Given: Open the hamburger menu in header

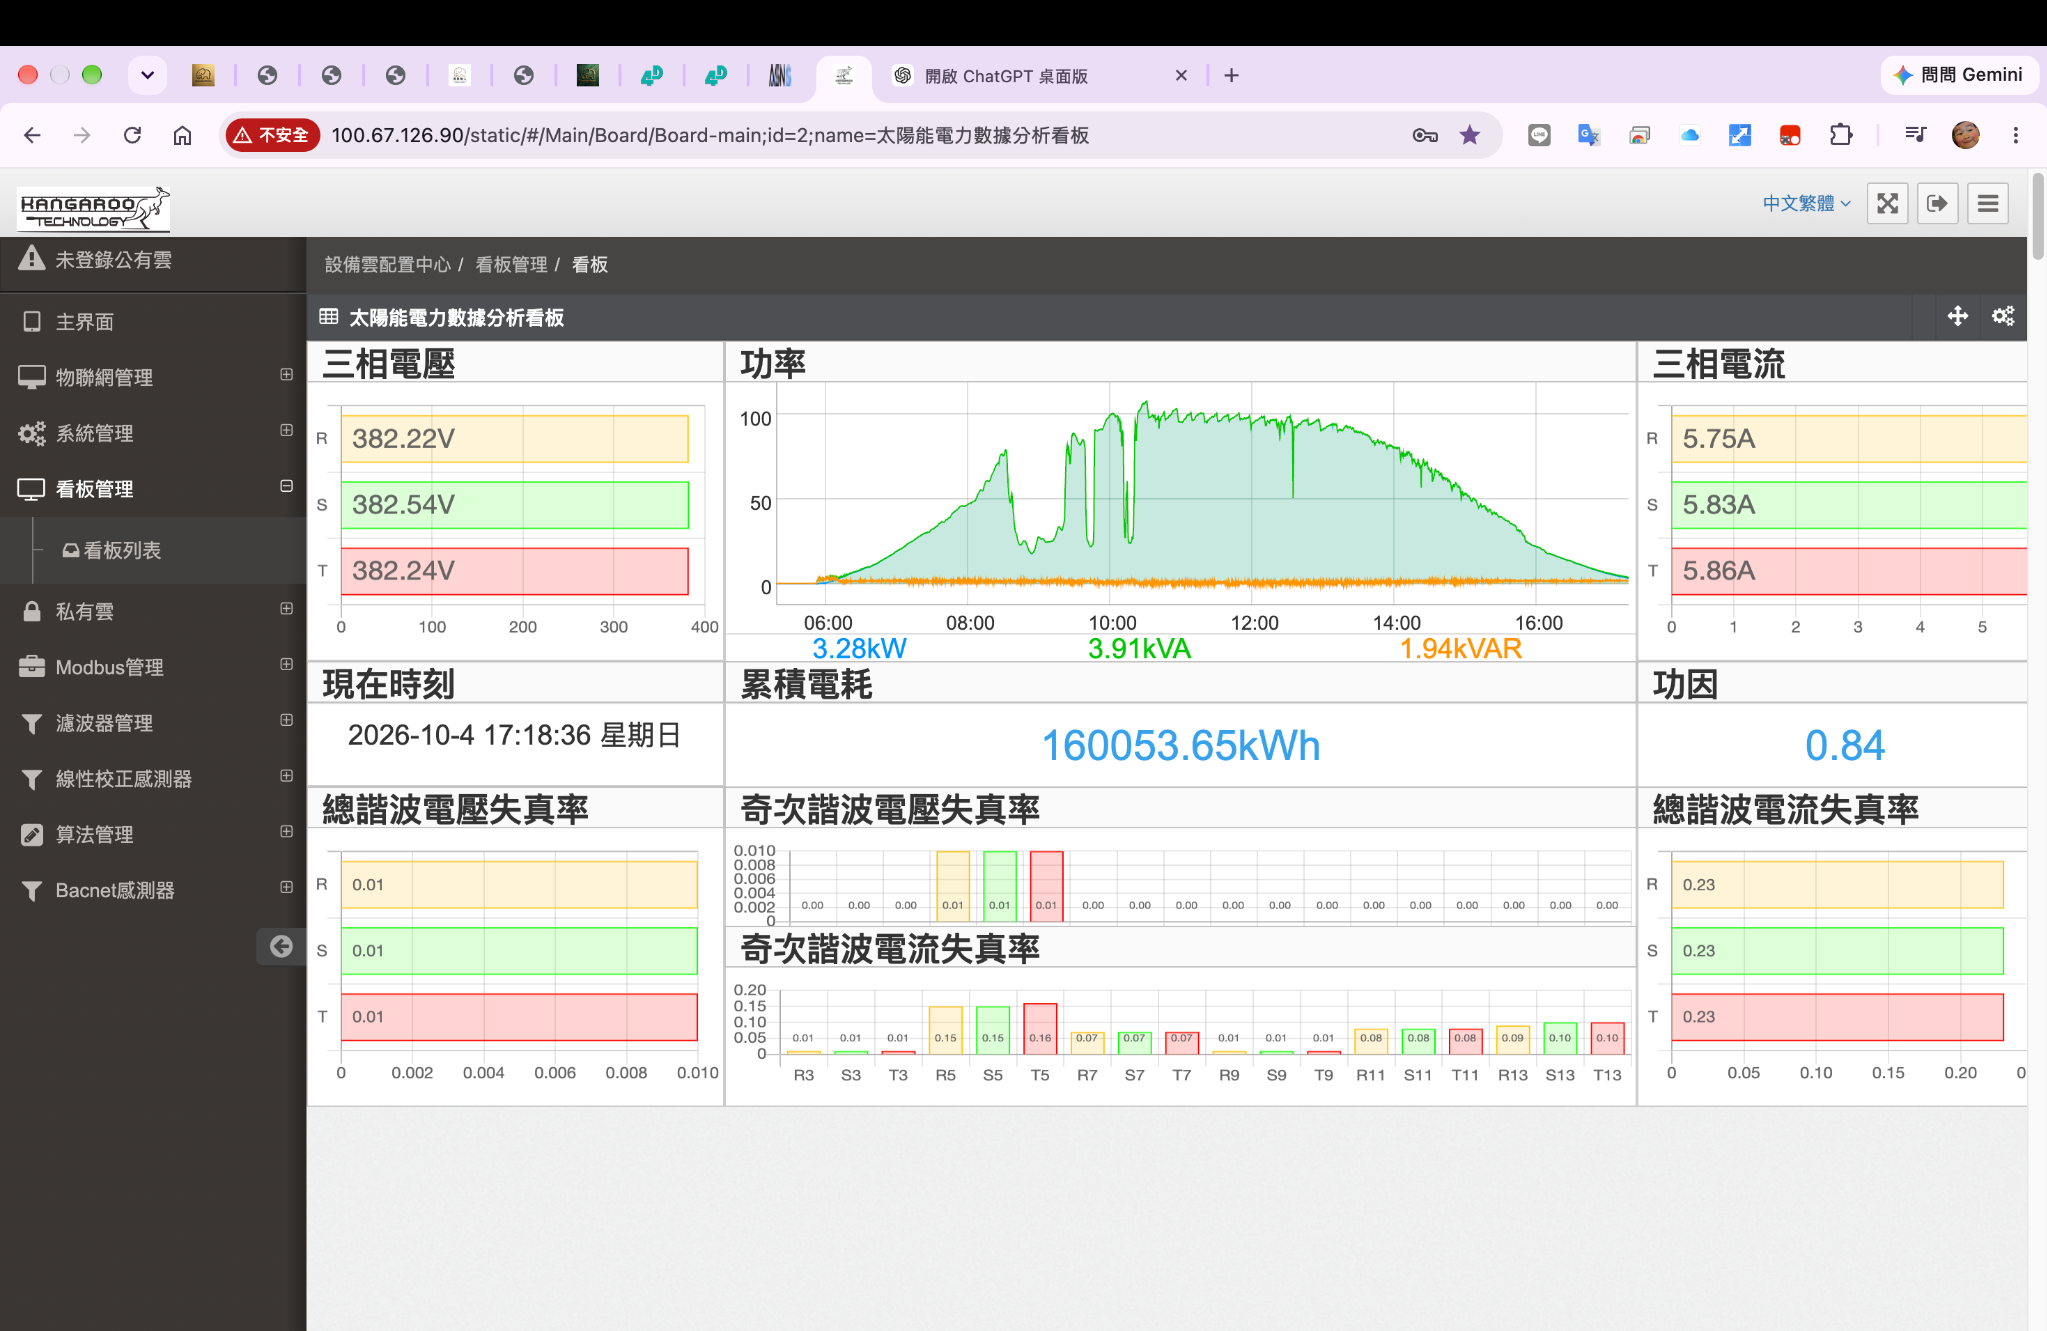Looking at the screenshot, I should [1988, 204].
